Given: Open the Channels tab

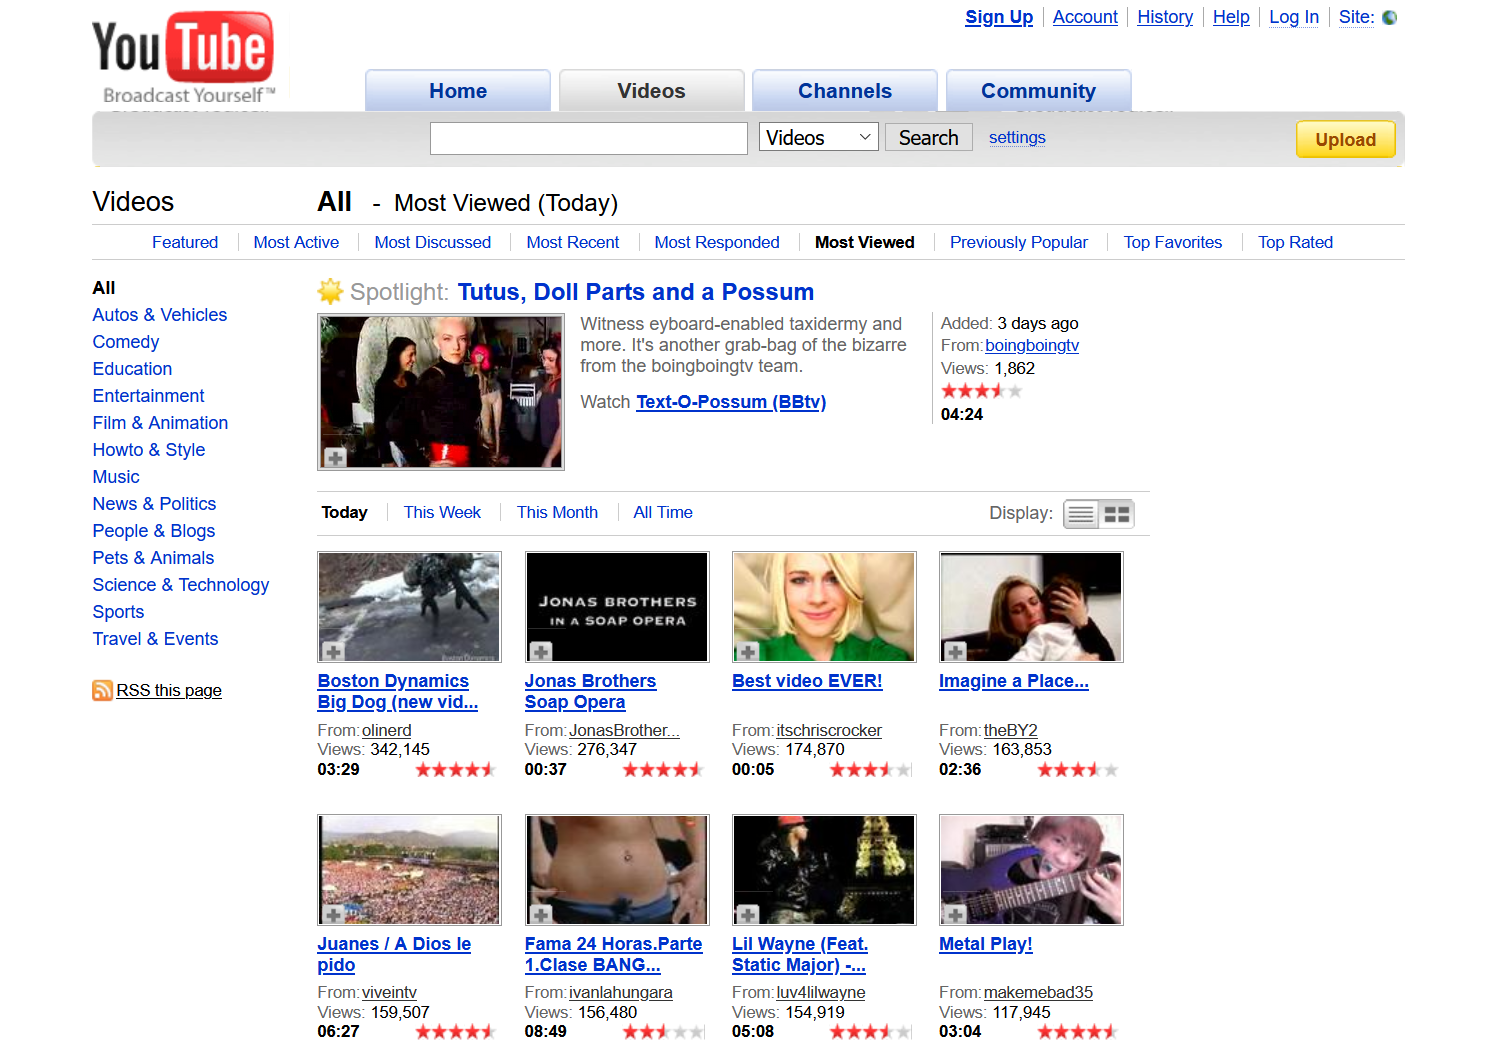Looking at the screenshot, I should (845, 91).
